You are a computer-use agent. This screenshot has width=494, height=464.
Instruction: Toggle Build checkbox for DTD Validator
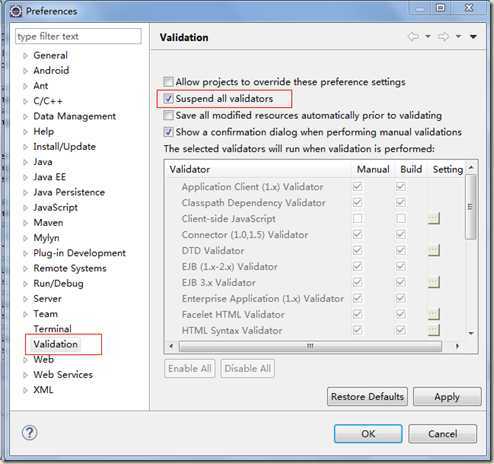401,250
